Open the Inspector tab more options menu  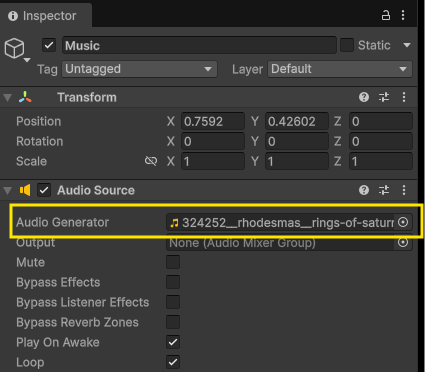403,15
